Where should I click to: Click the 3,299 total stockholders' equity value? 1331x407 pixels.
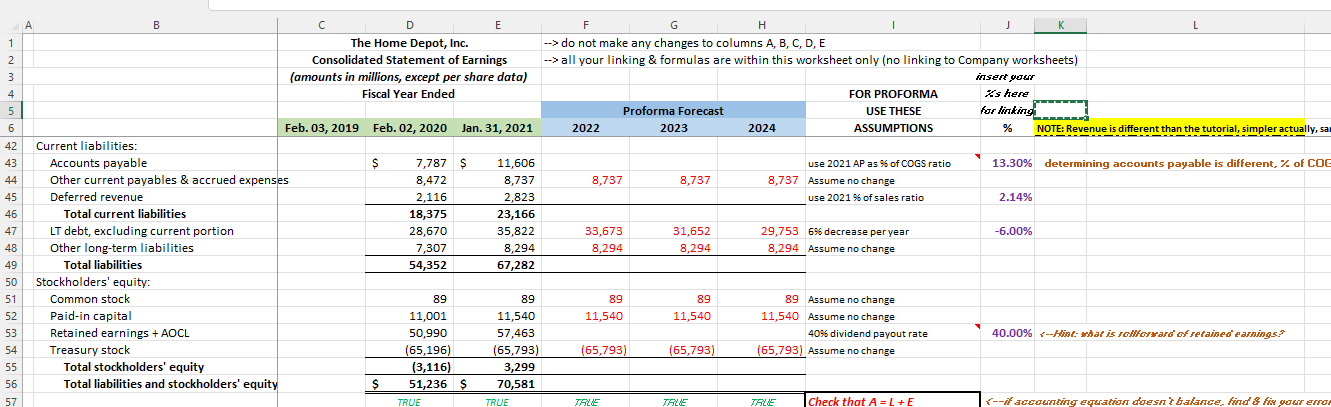[520, 366]
